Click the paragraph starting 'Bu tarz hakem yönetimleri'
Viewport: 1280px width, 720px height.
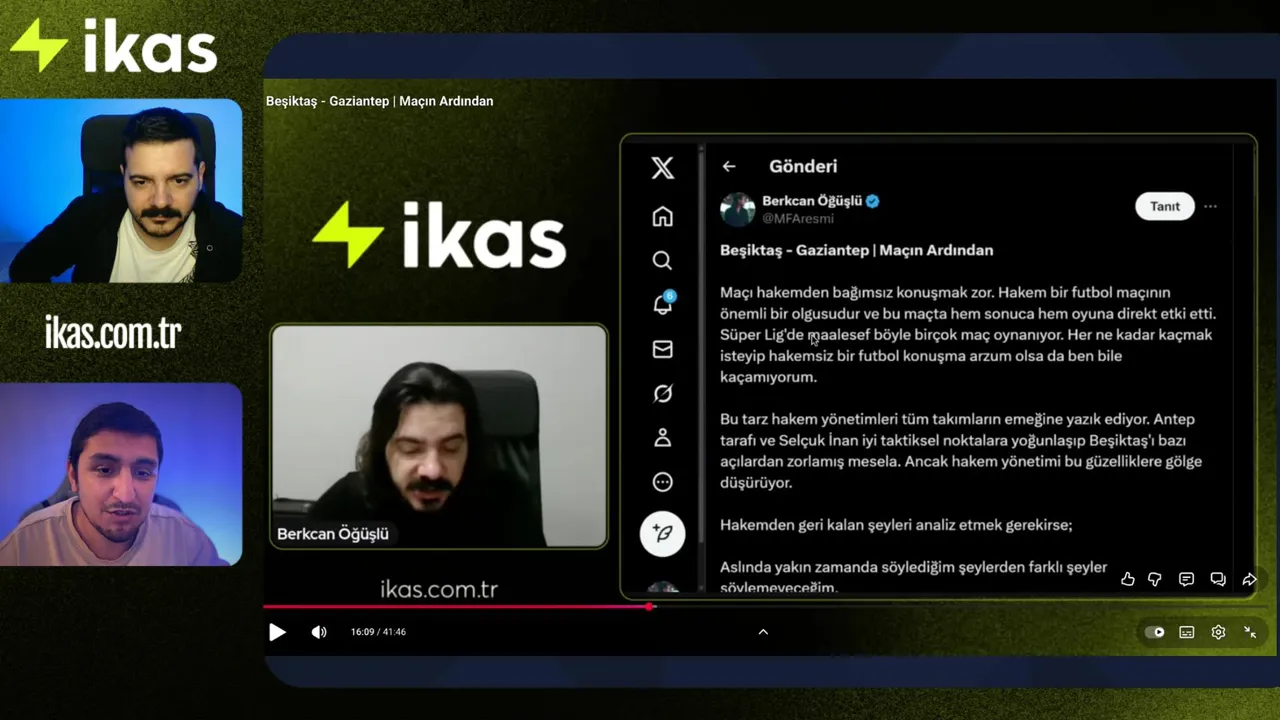pos(961,451)
